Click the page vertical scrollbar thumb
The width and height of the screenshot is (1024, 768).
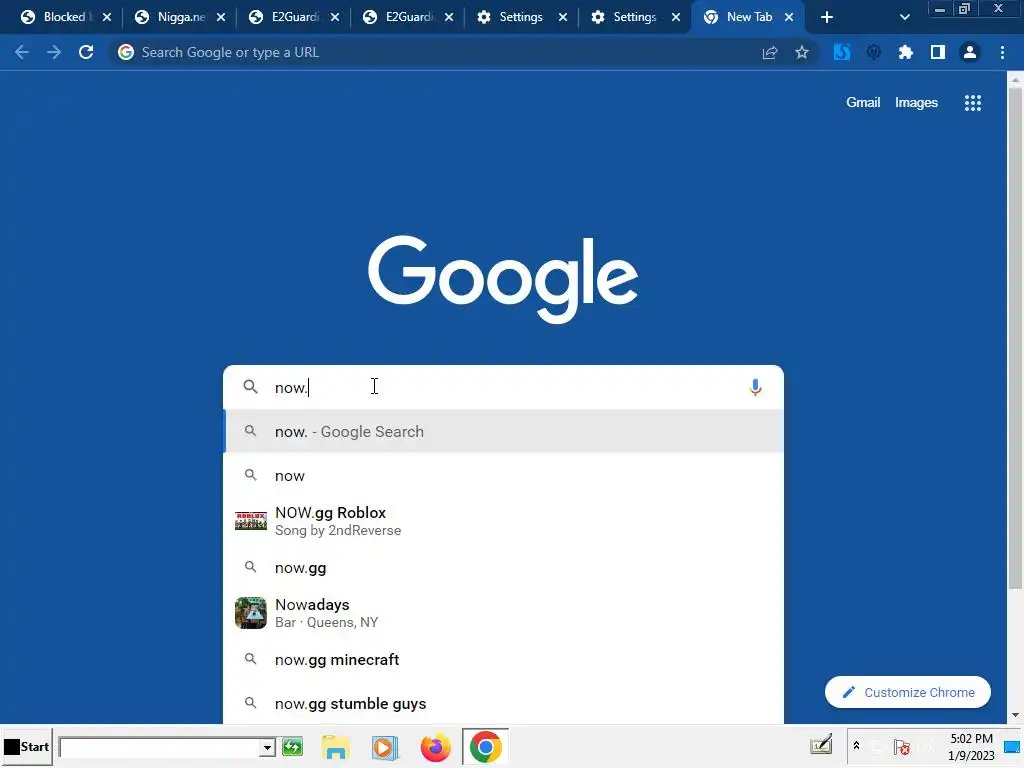coord(1015,336)
